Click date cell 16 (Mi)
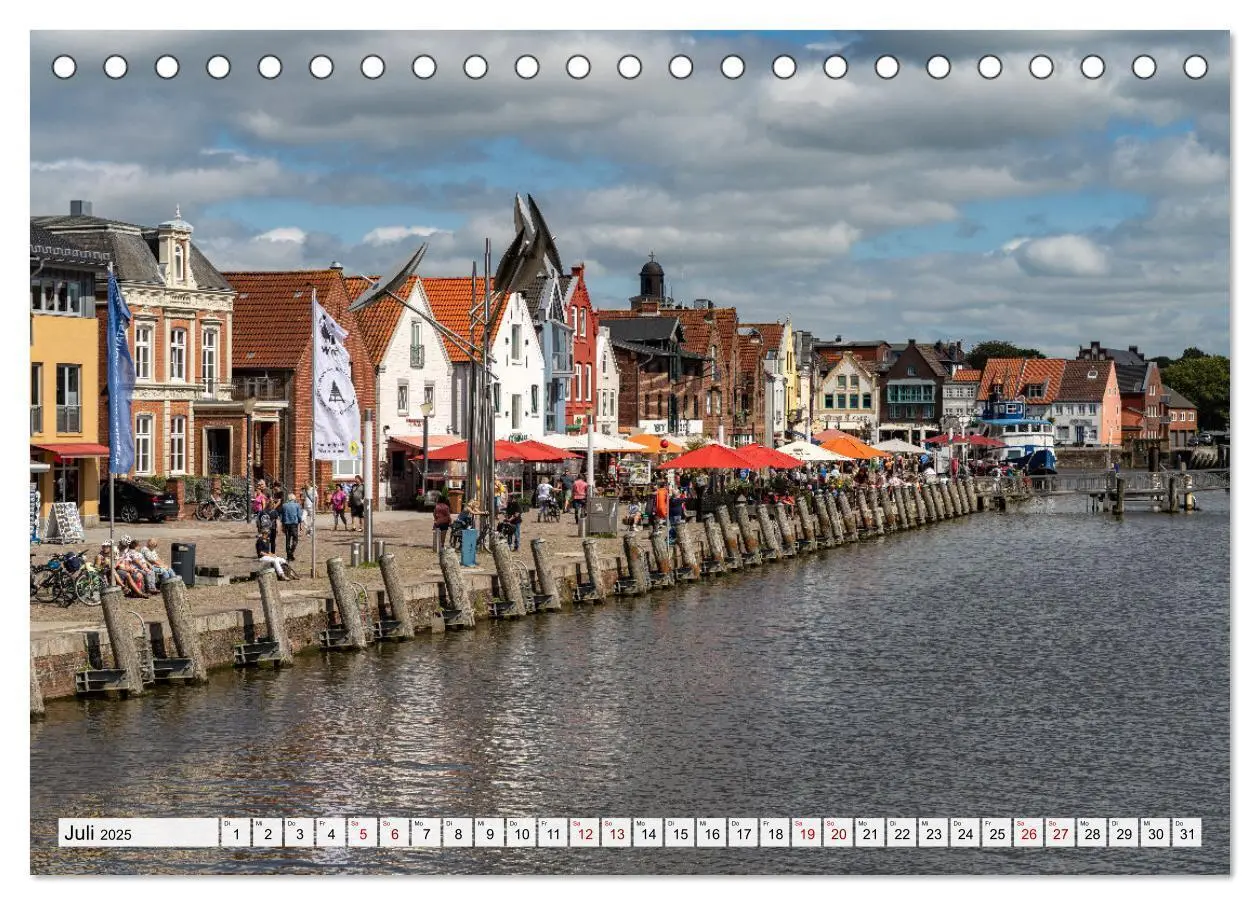This screenshot has height=905, width=1260. tap(711, 833)
